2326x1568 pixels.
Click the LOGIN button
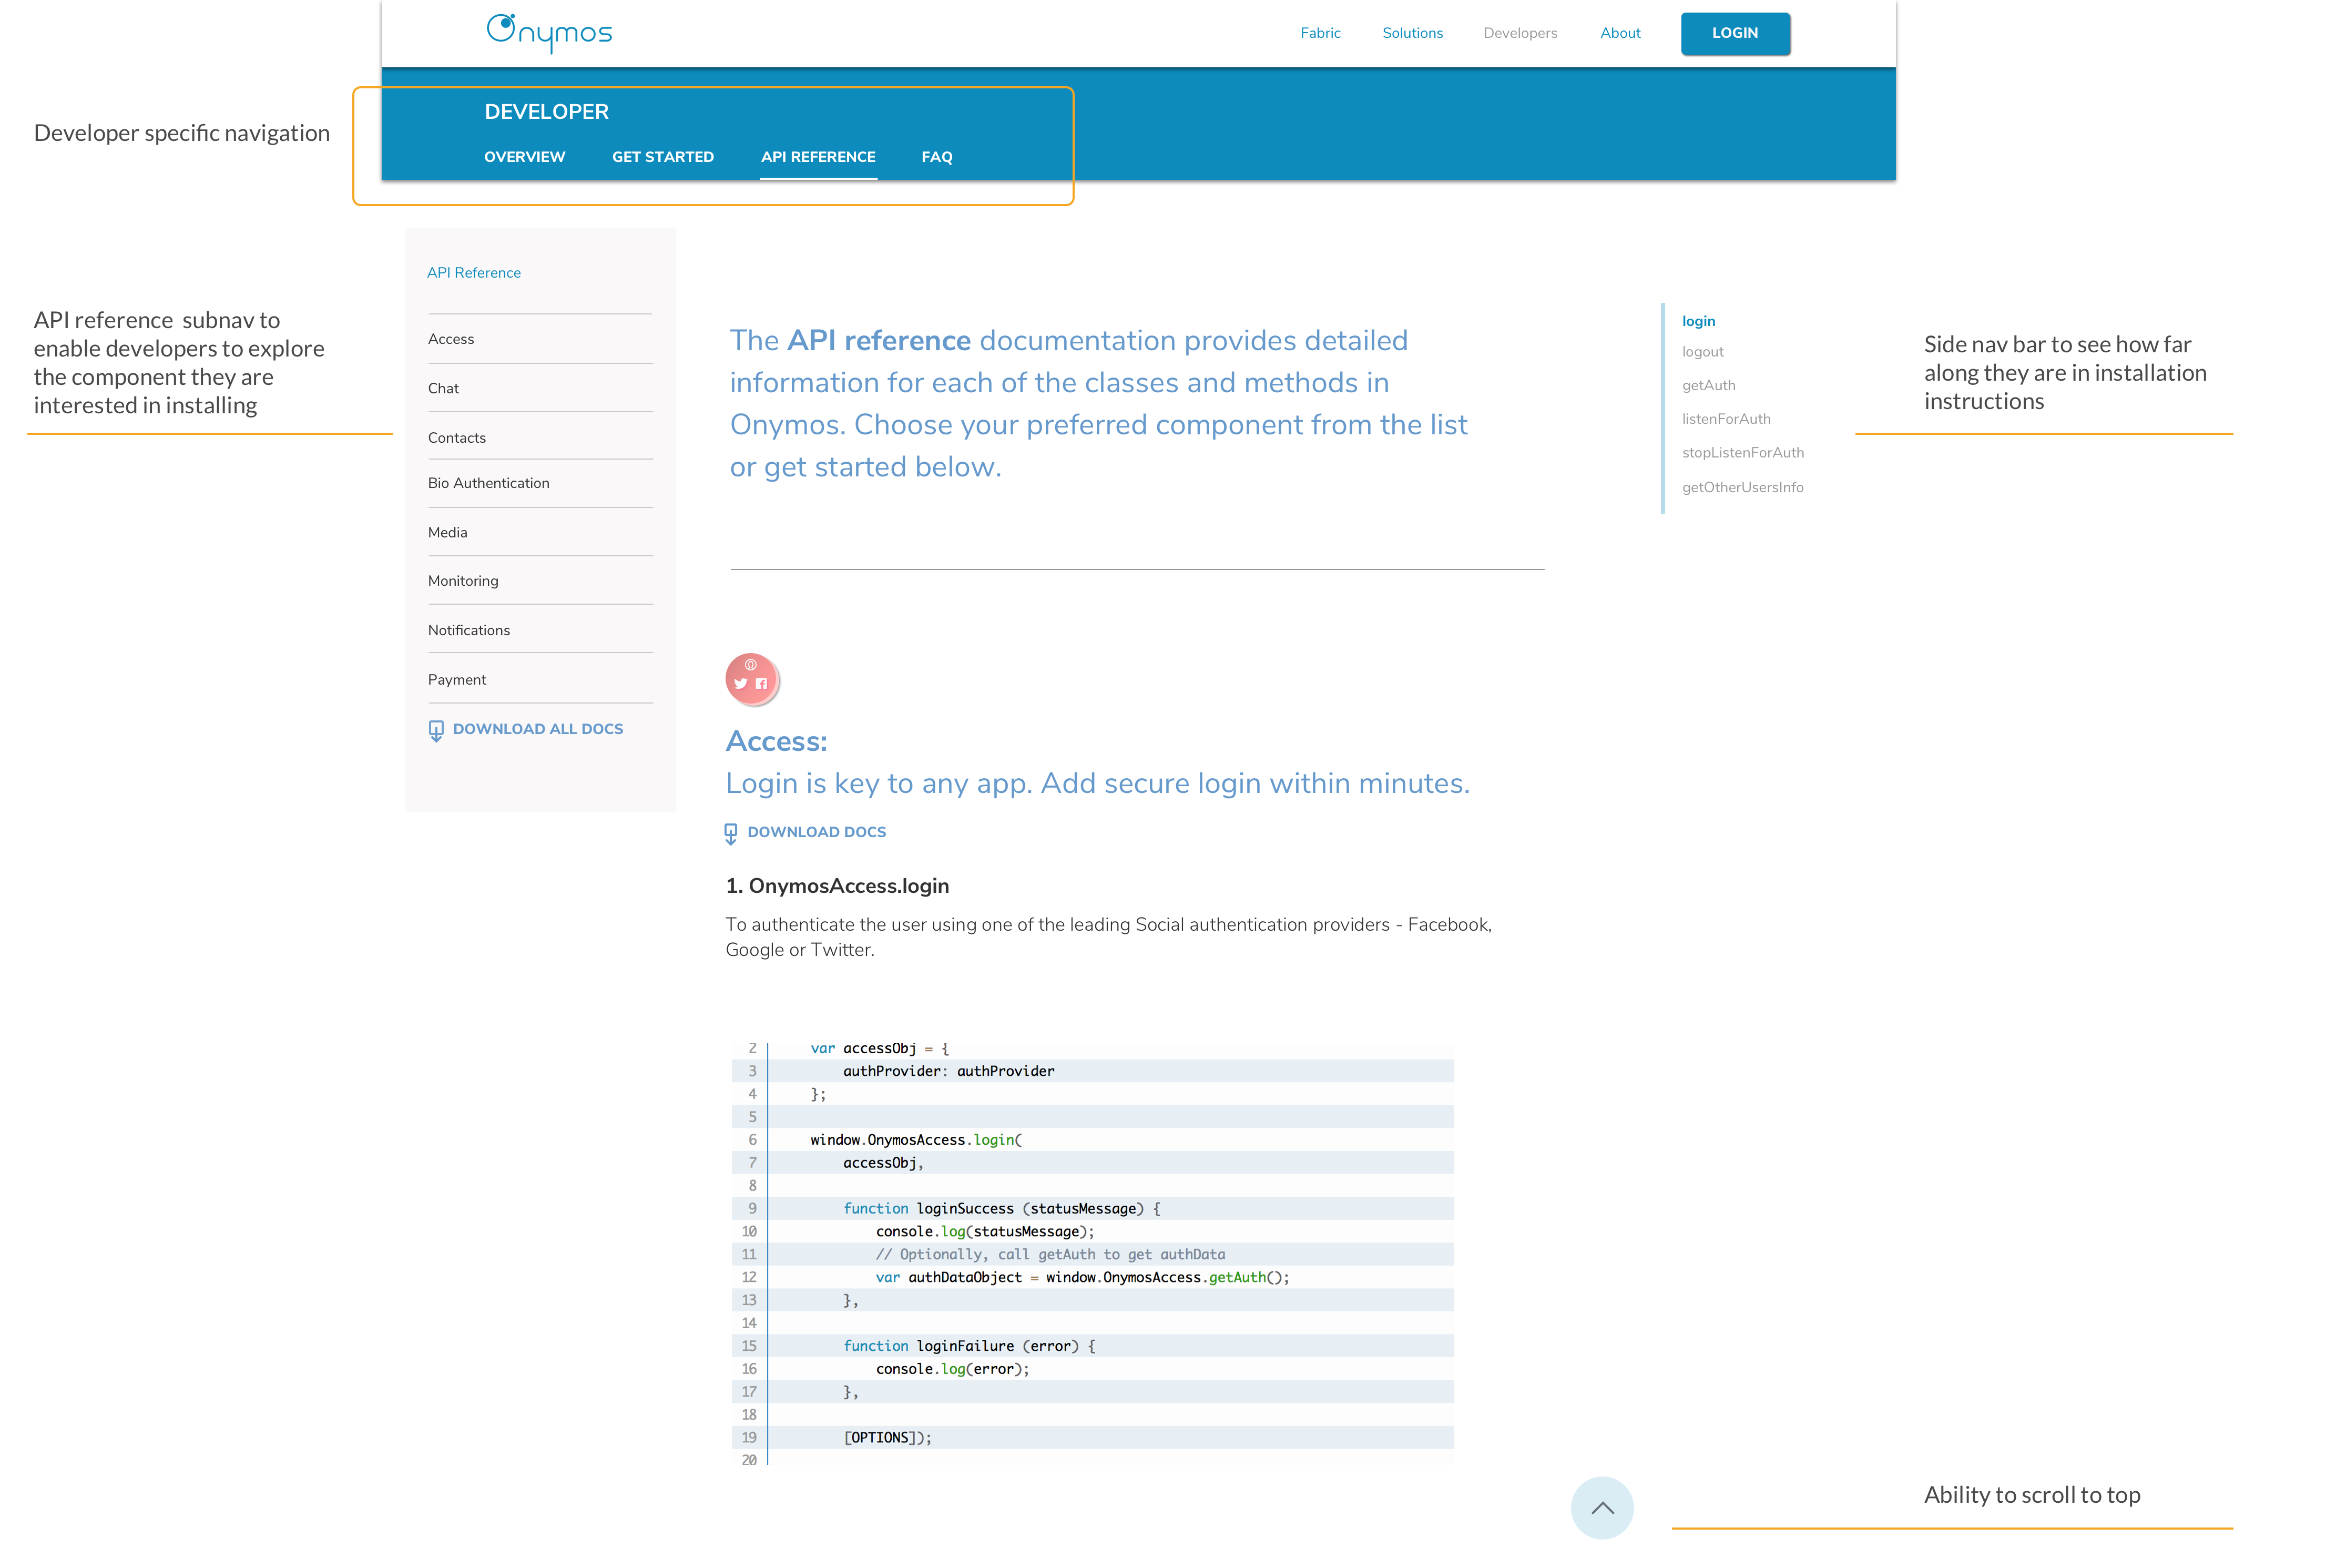(x=1735, y=33)
